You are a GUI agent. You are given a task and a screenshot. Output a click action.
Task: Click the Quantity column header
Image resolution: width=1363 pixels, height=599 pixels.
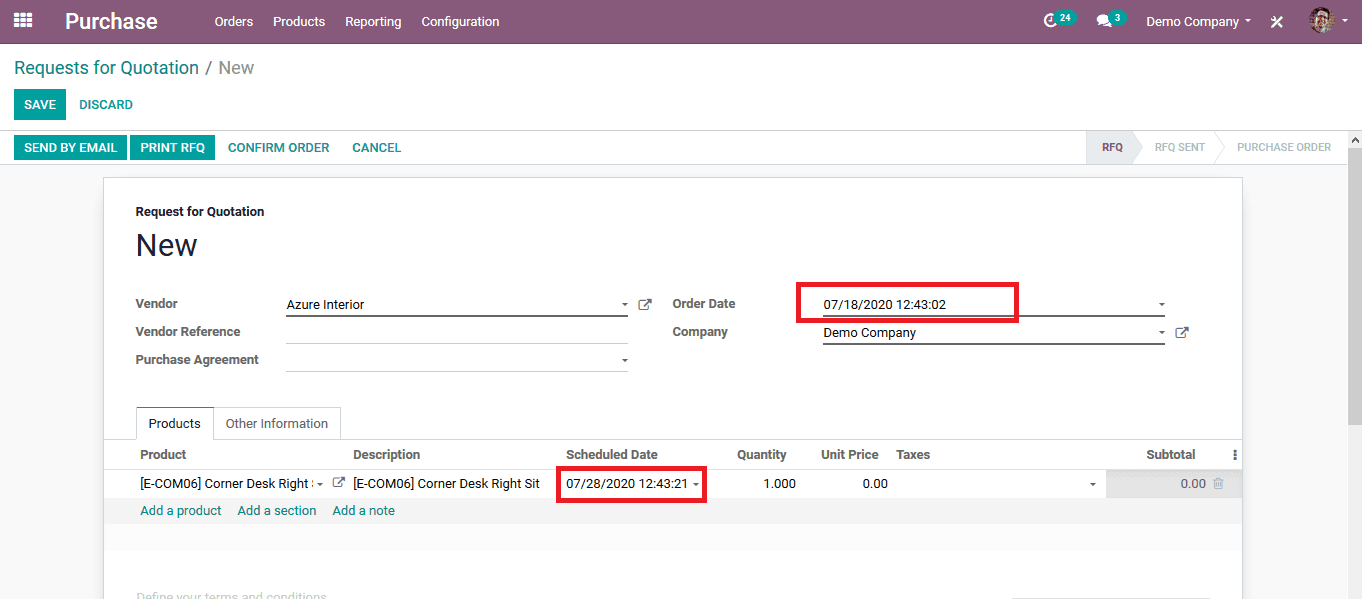[x=762, y=455]
